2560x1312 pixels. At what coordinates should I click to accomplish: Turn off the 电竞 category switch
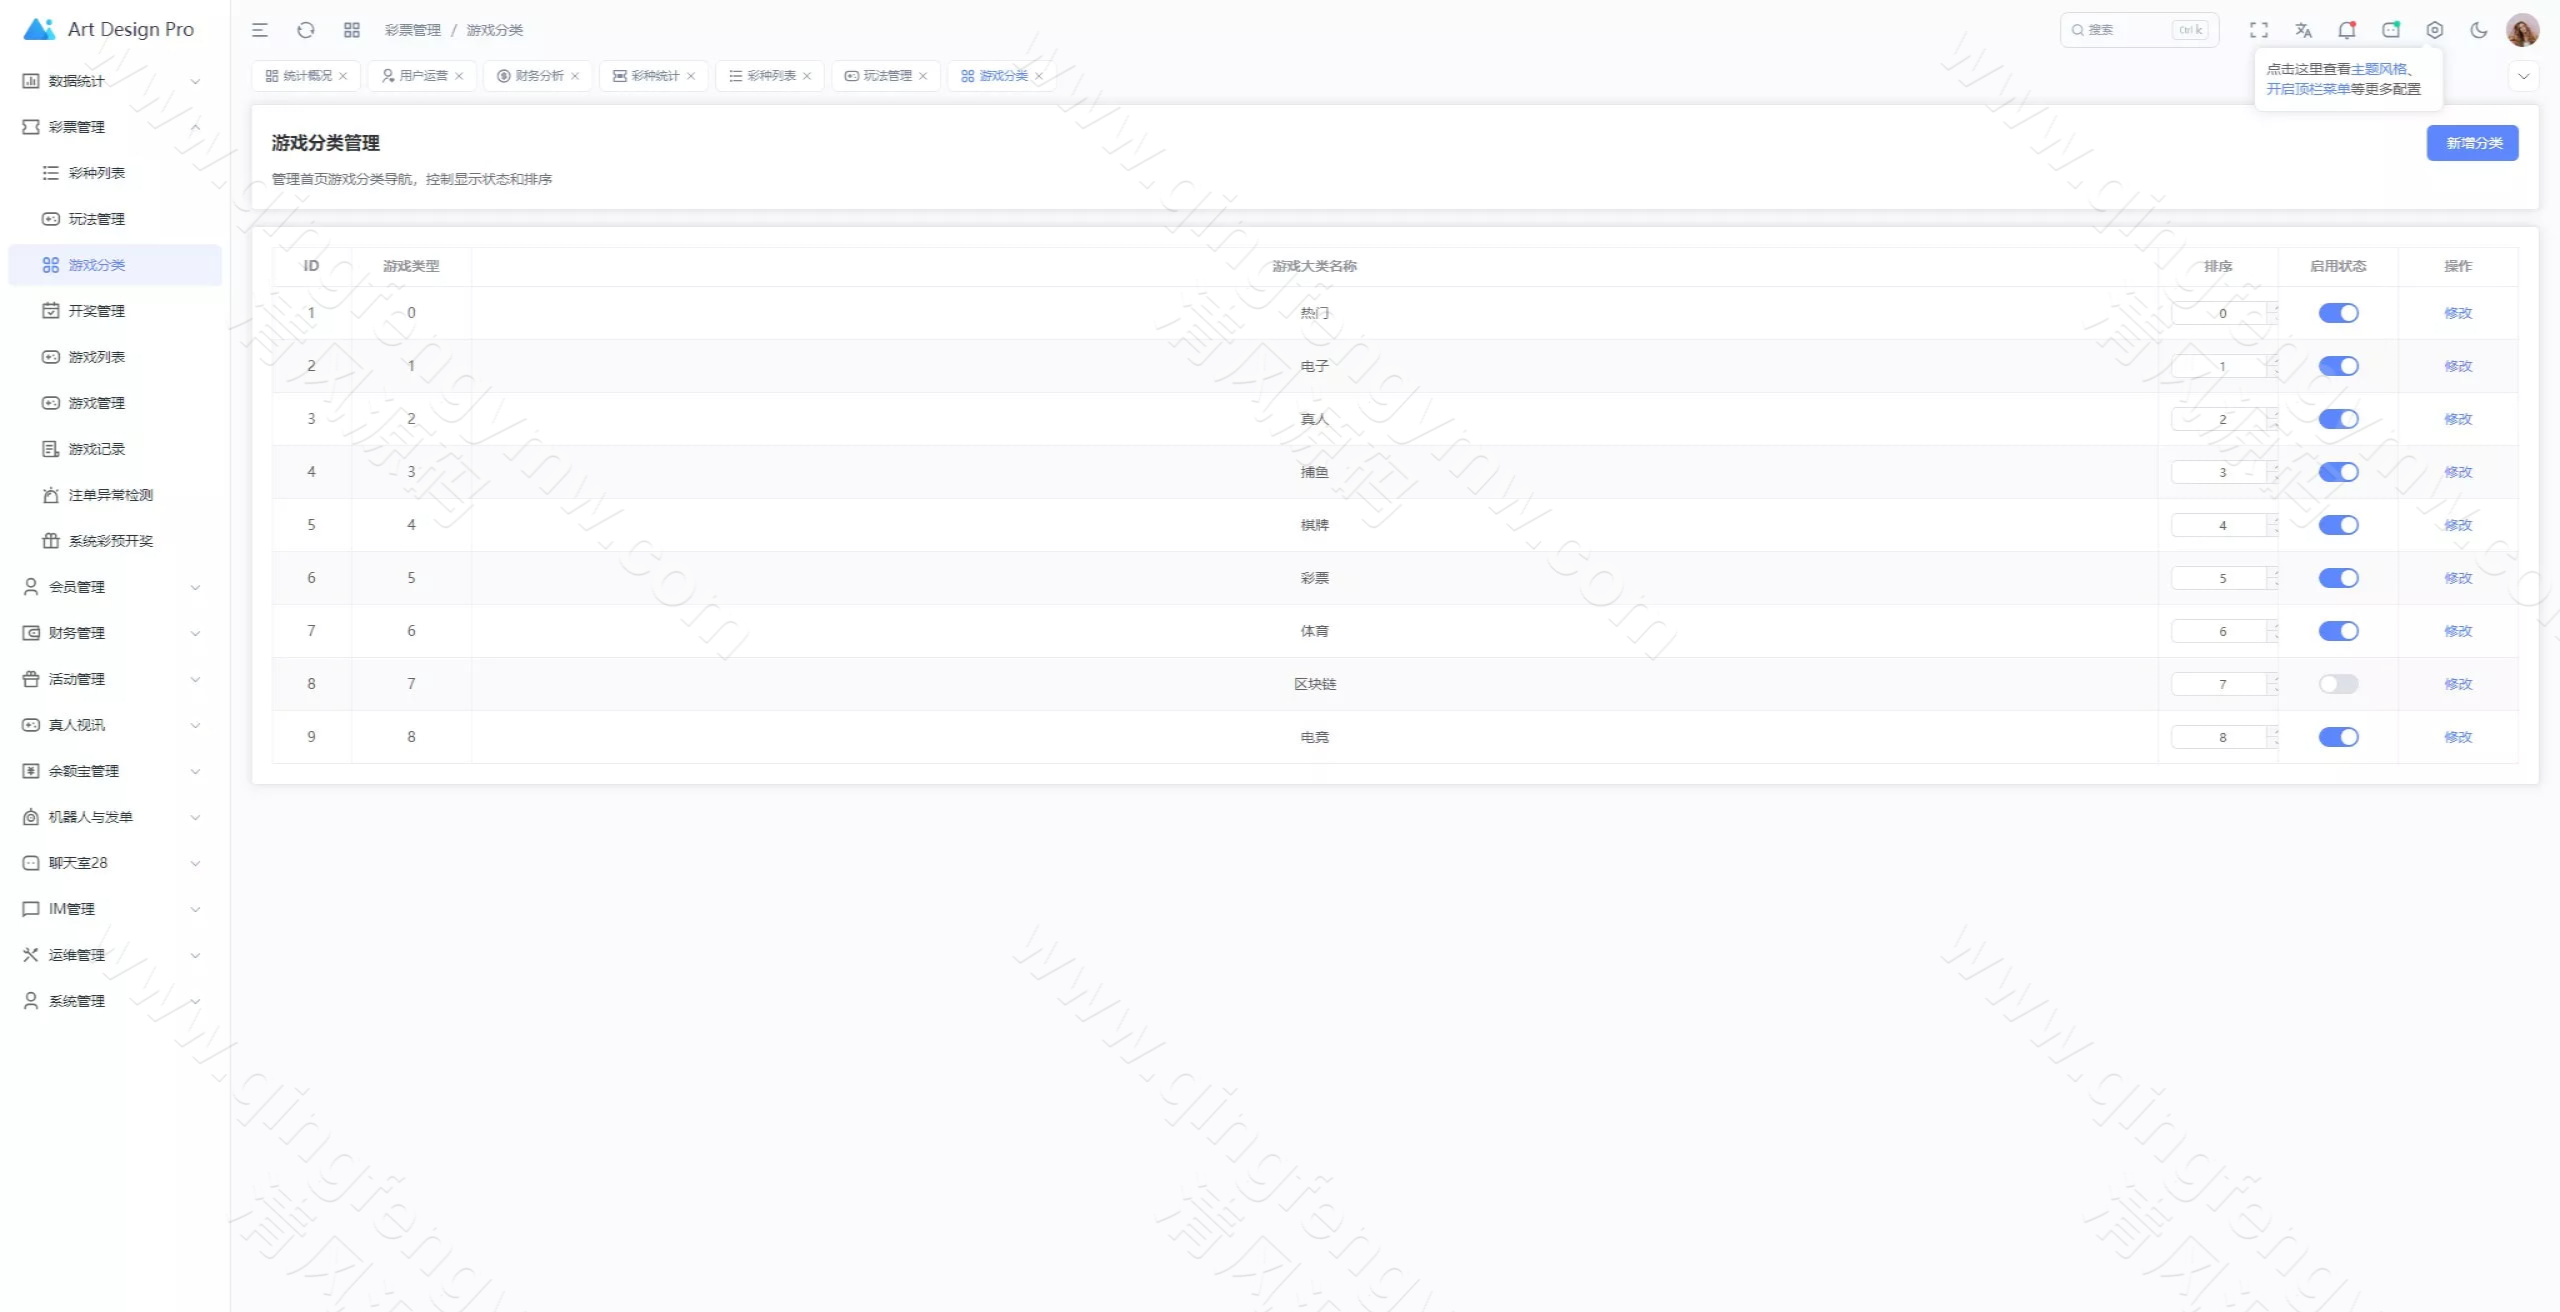[x=2338, y=737]
